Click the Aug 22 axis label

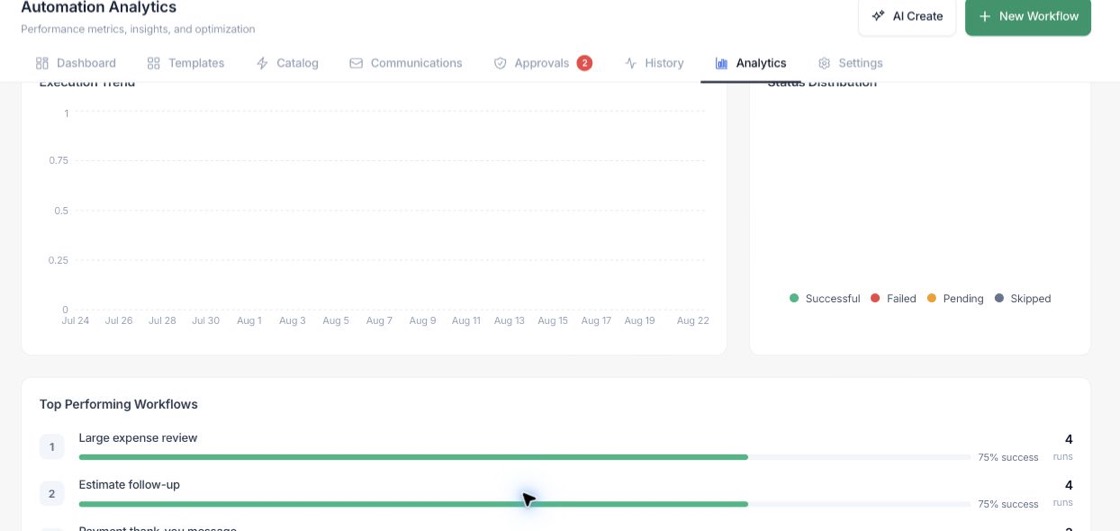pyautogui.click(x=693, y=321)
